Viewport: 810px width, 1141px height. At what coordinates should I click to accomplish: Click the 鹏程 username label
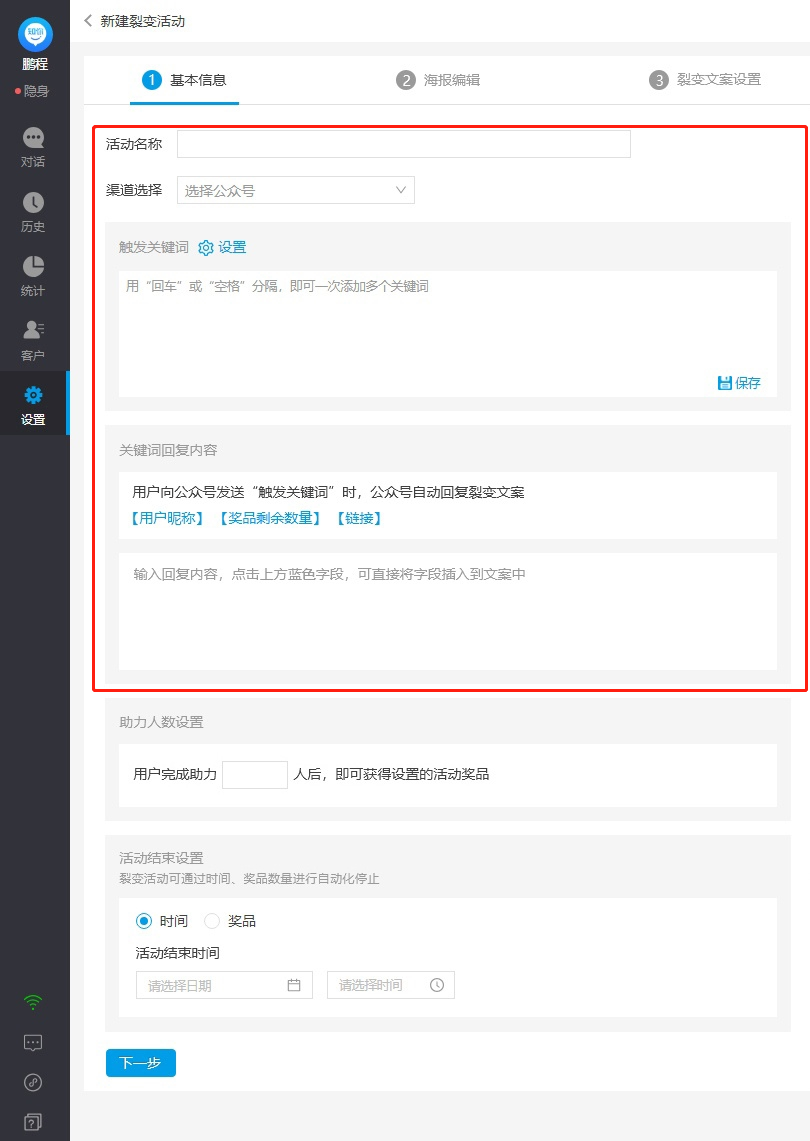coord(35,64)
